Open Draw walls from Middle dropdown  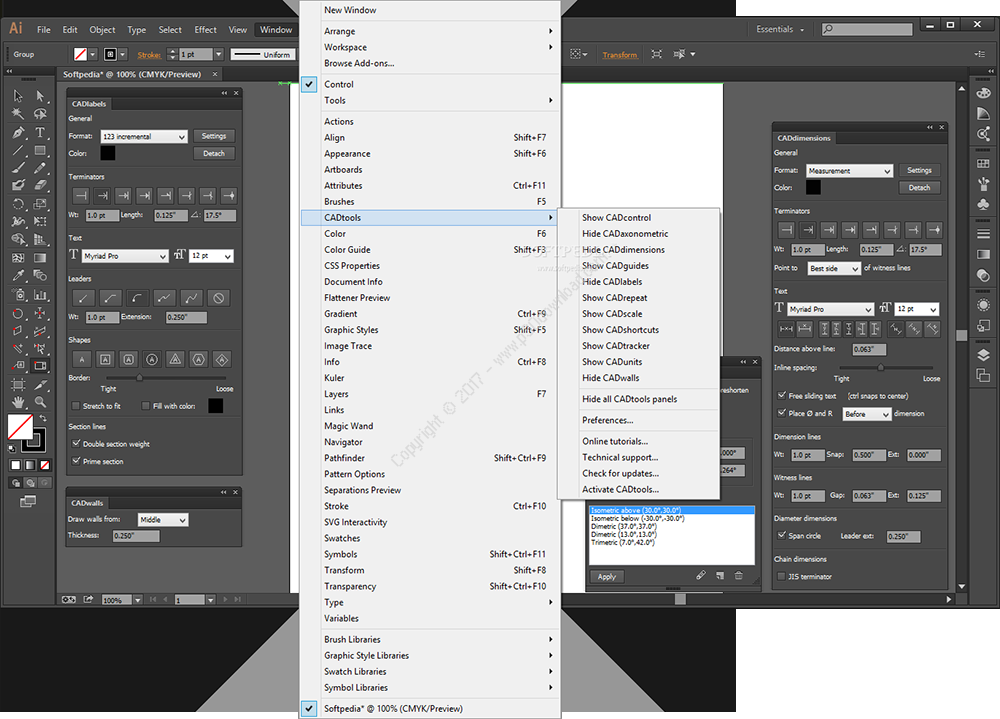pos(163,520)
